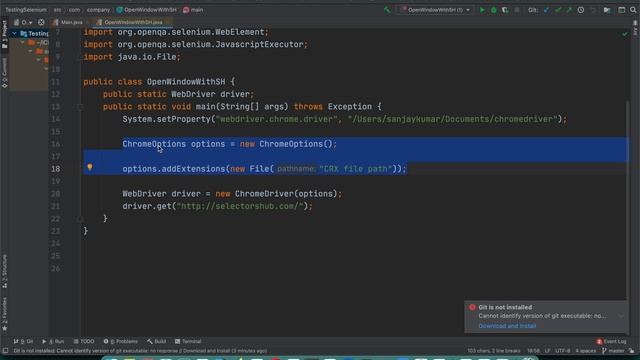
Task: Click the Git update project blue arrow
Action: point(547,10)
